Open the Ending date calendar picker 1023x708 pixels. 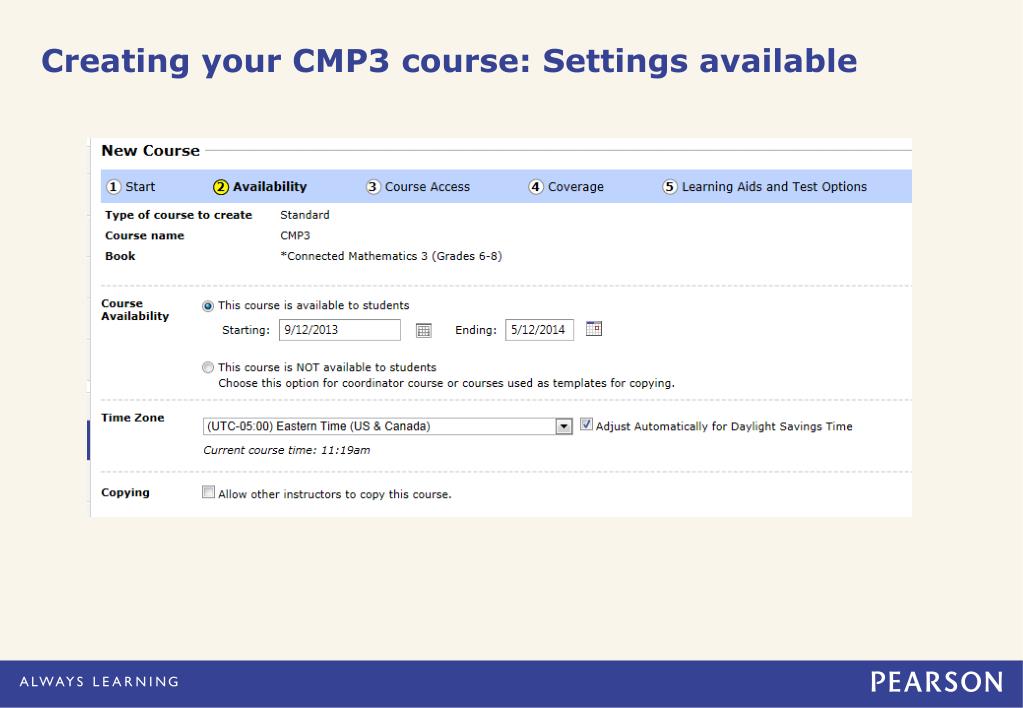(x=594, y=329)
